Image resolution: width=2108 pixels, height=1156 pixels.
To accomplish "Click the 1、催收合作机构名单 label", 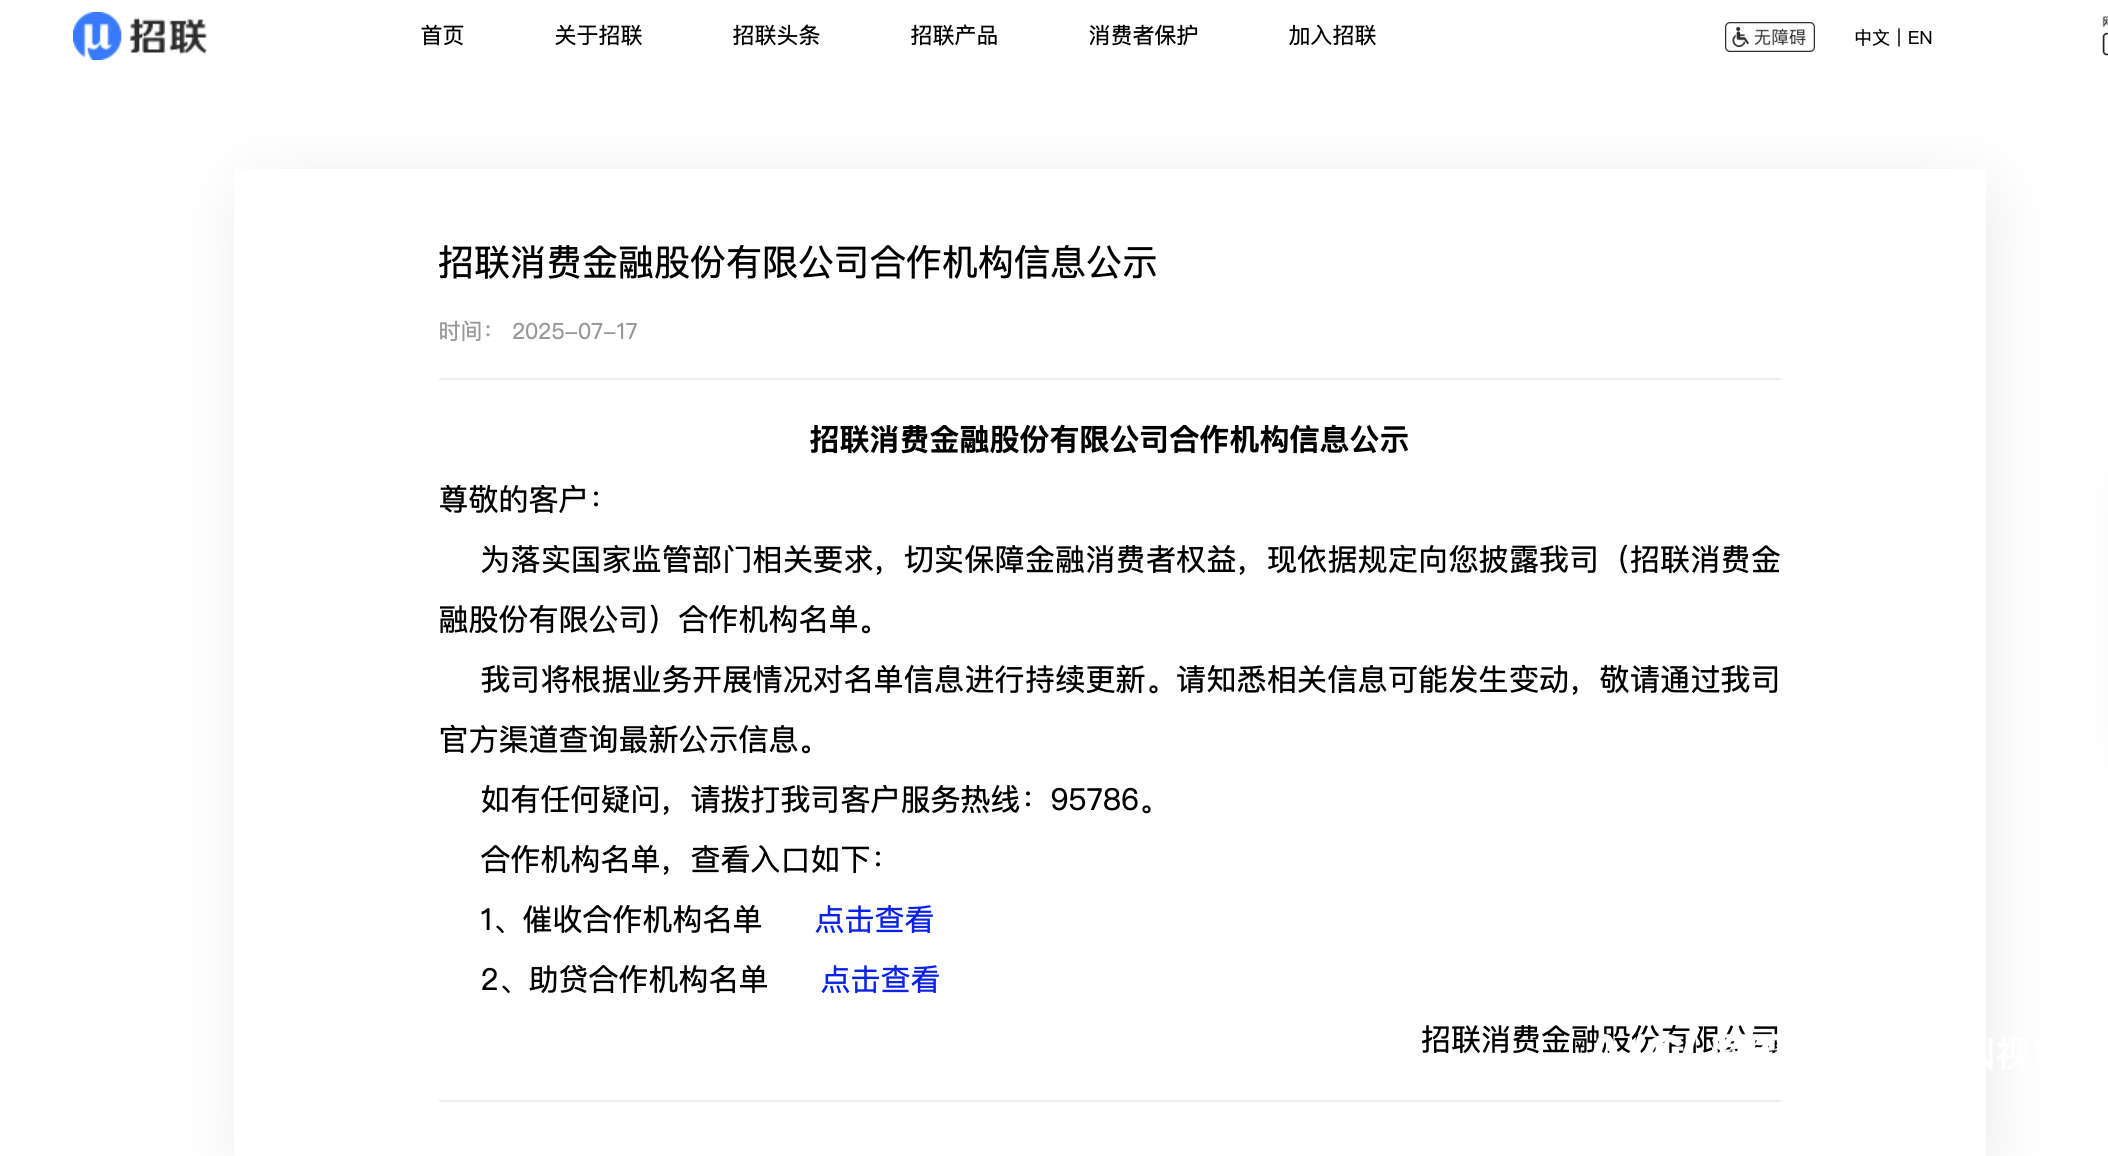I will 621,919.
